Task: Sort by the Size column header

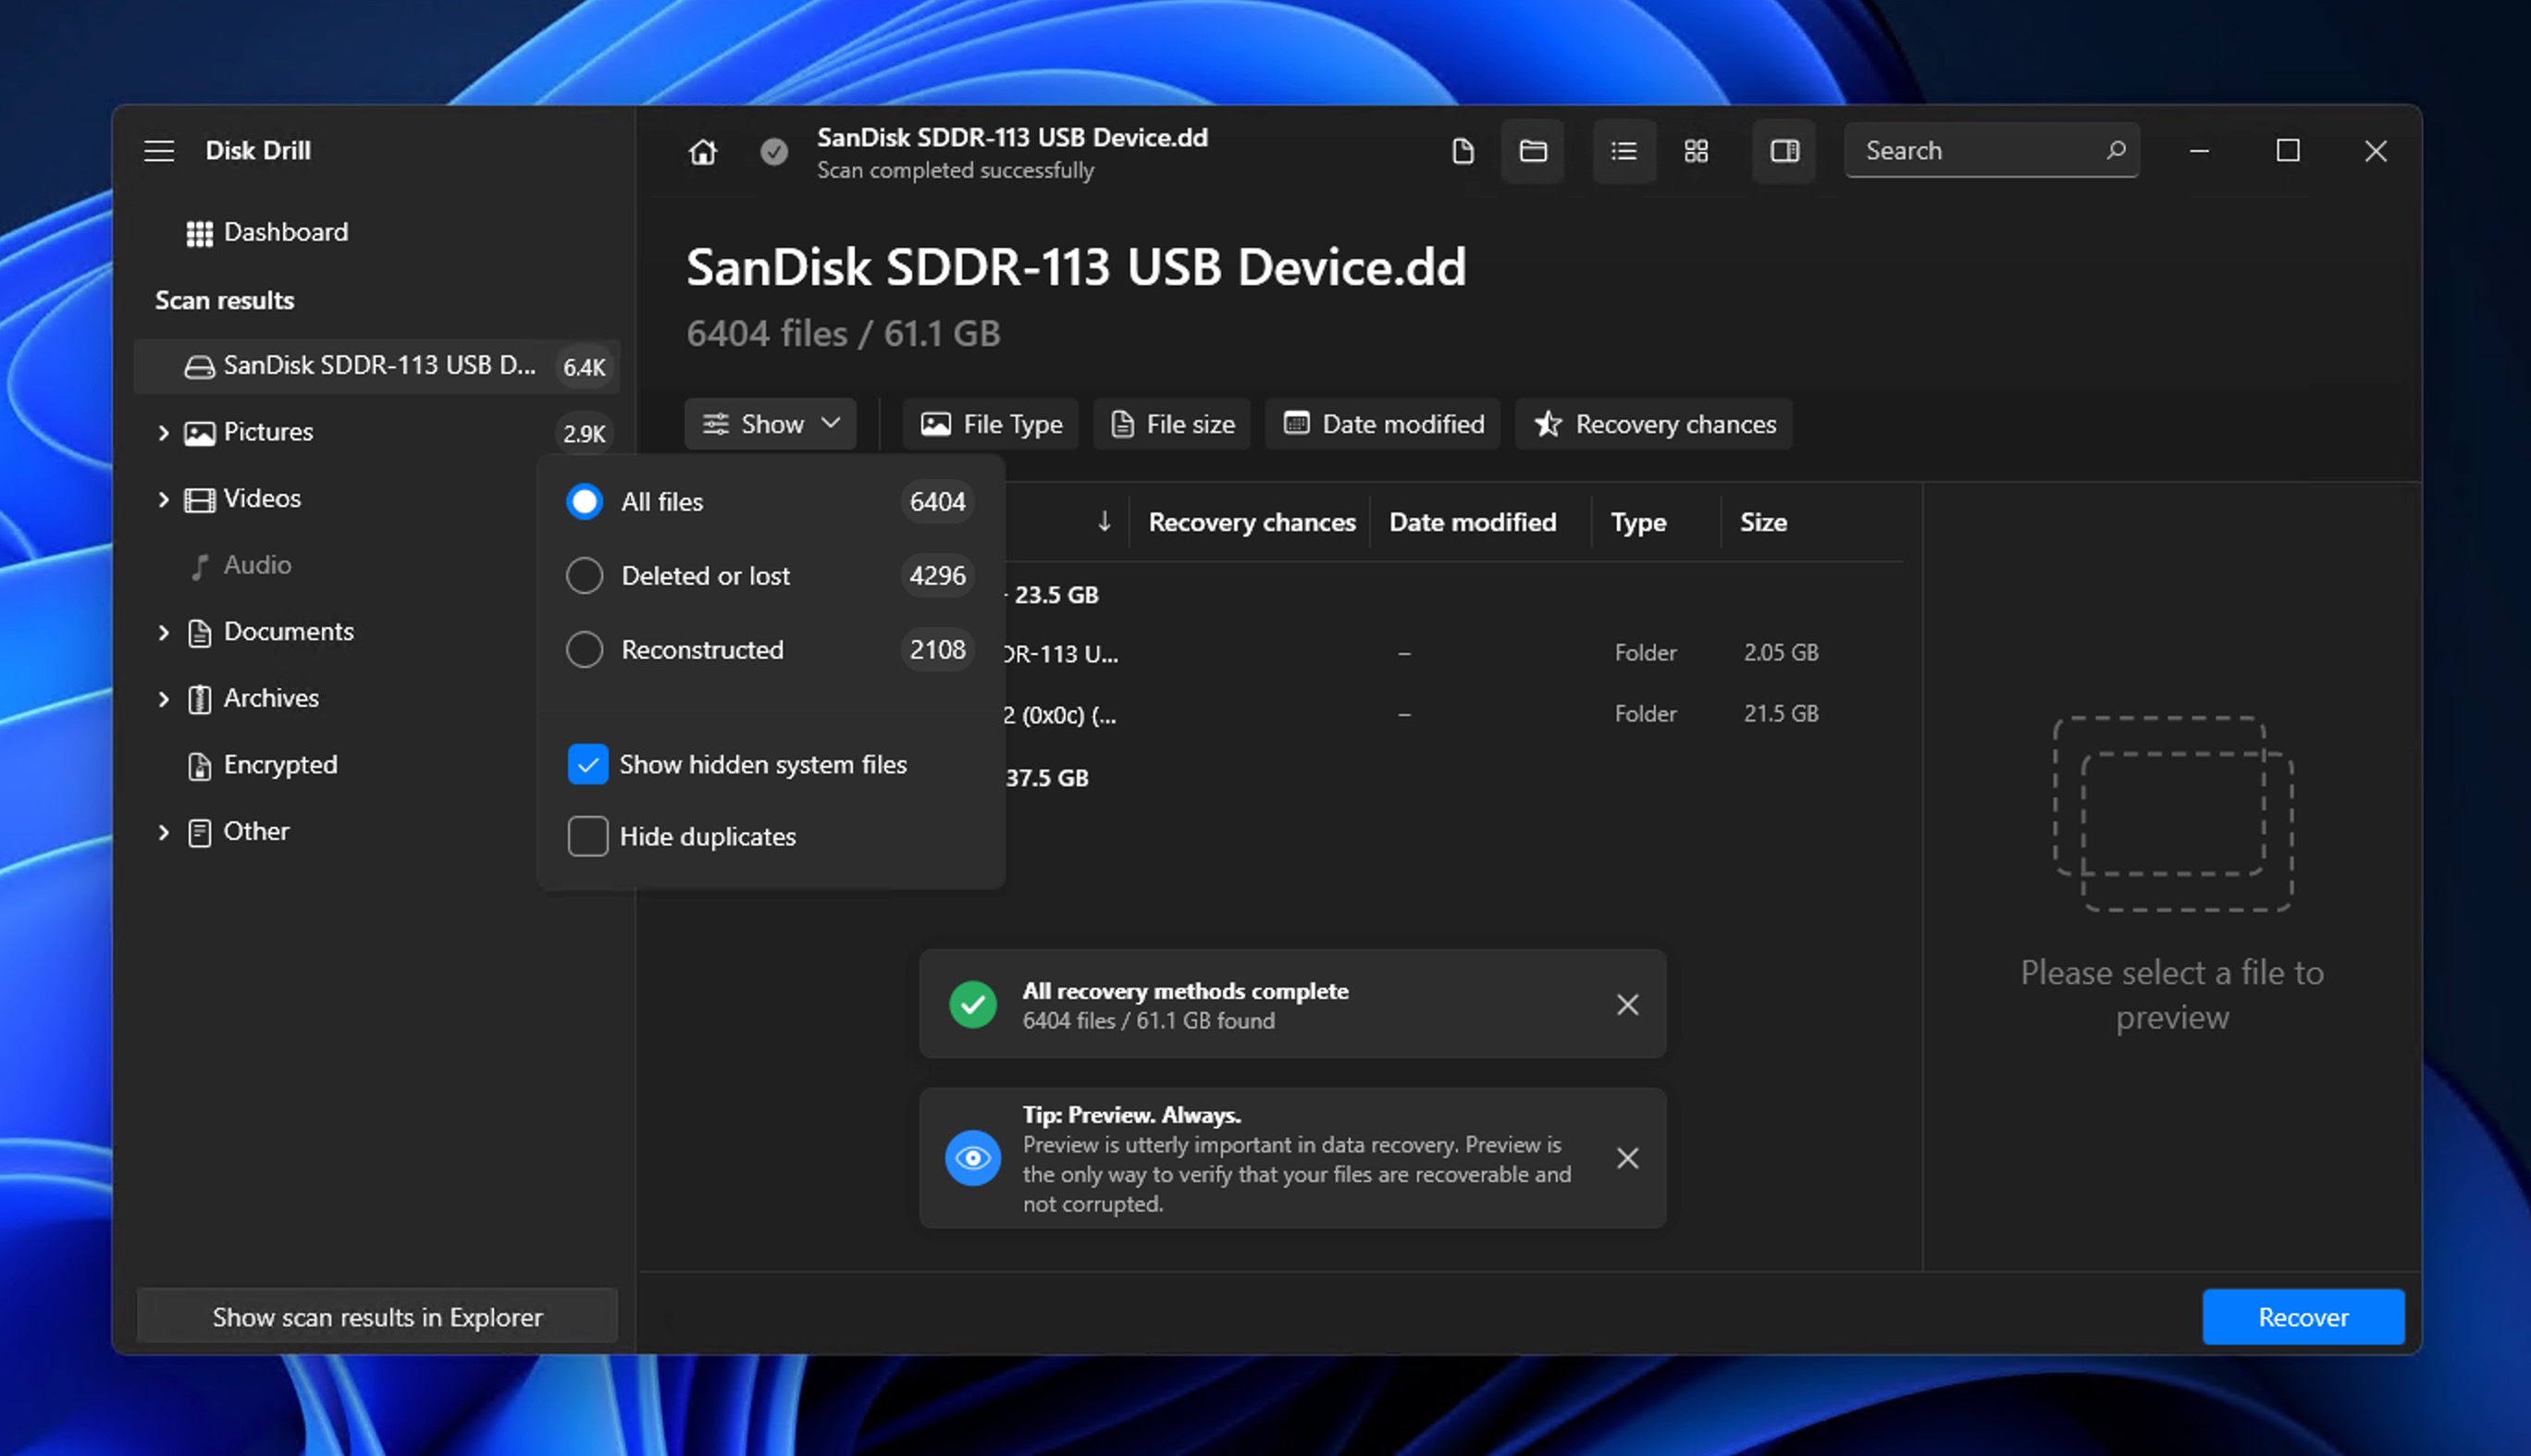Action: 1763,521
